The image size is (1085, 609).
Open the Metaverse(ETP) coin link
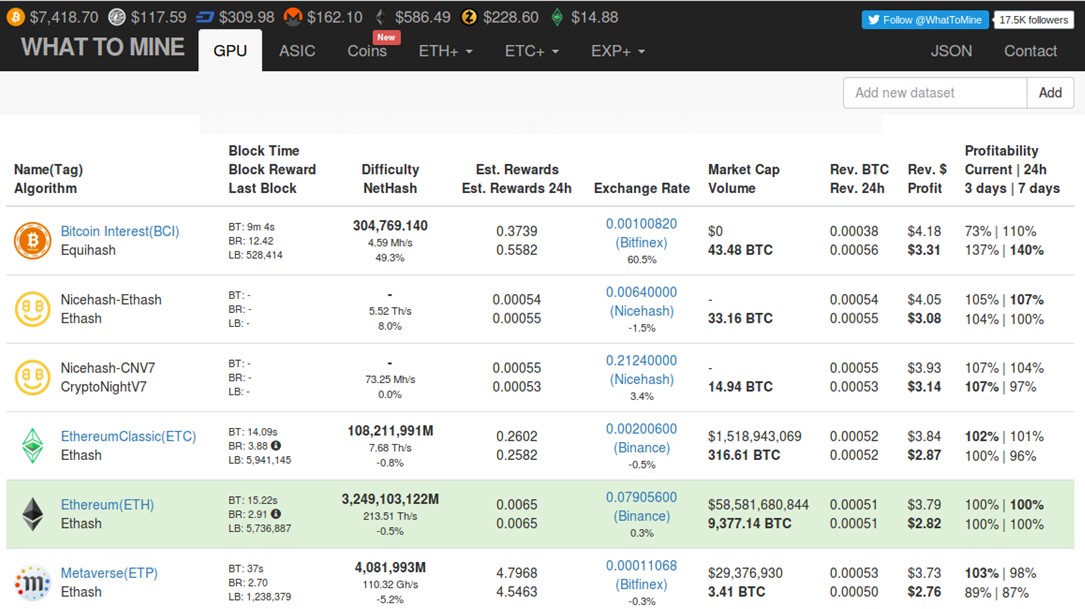109,574
